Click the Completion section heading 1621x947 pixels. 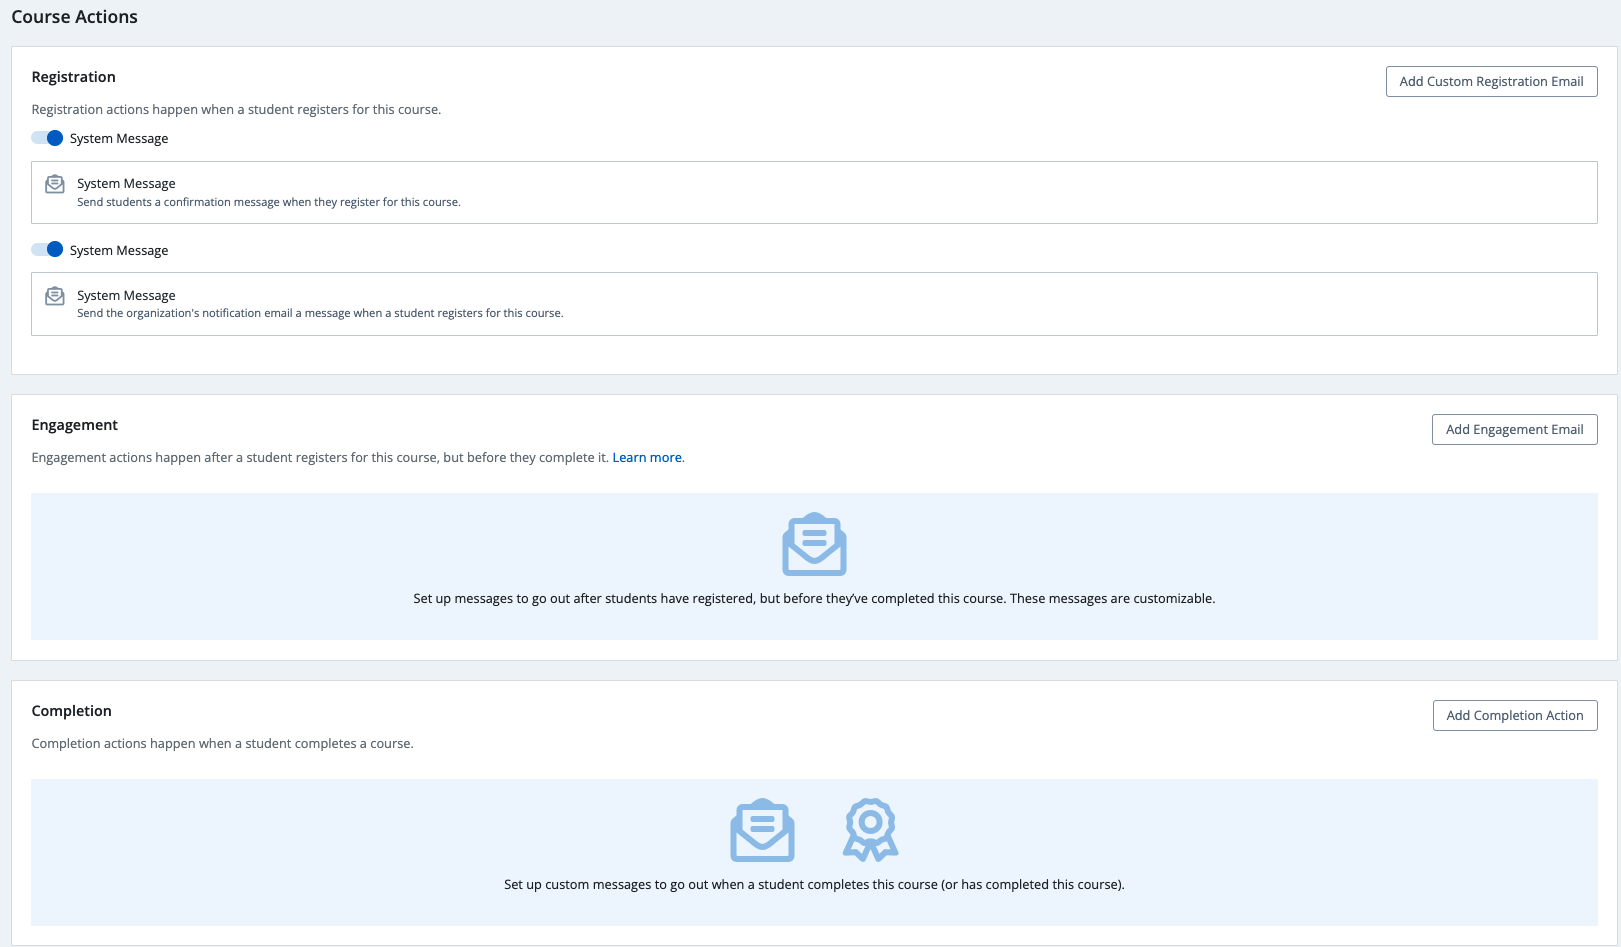[71, 711]
